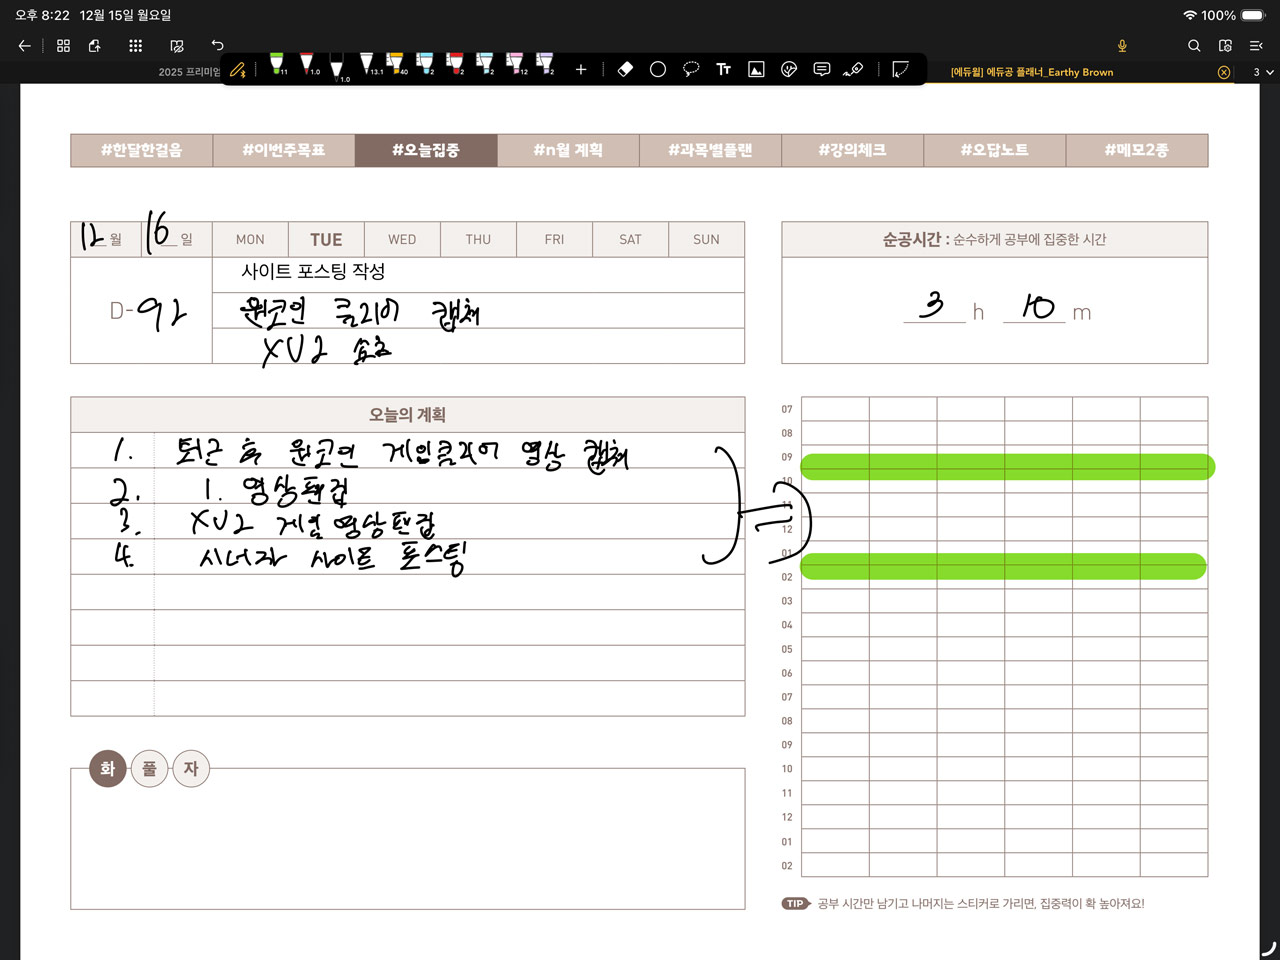Open the insert image tool
Image resolution: width=1280 pixels, height=960 pixels.
click(756, 69)
